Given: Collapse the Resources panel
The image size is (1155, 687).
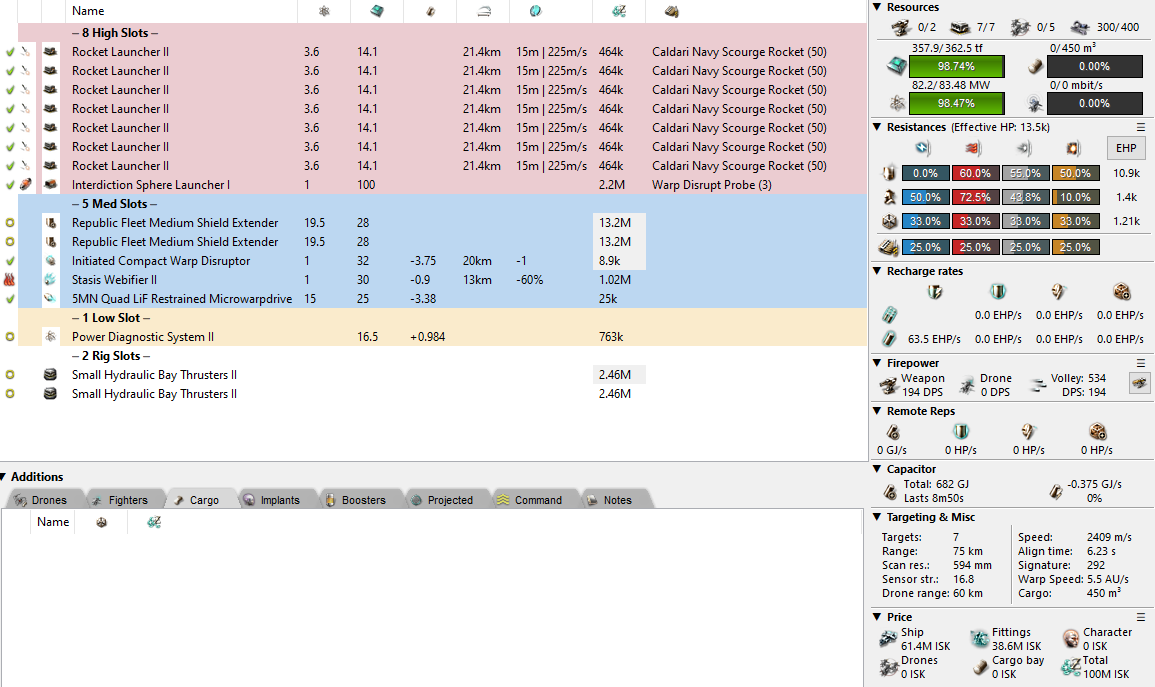Looking at the screenshot, I should click(877, 7).
